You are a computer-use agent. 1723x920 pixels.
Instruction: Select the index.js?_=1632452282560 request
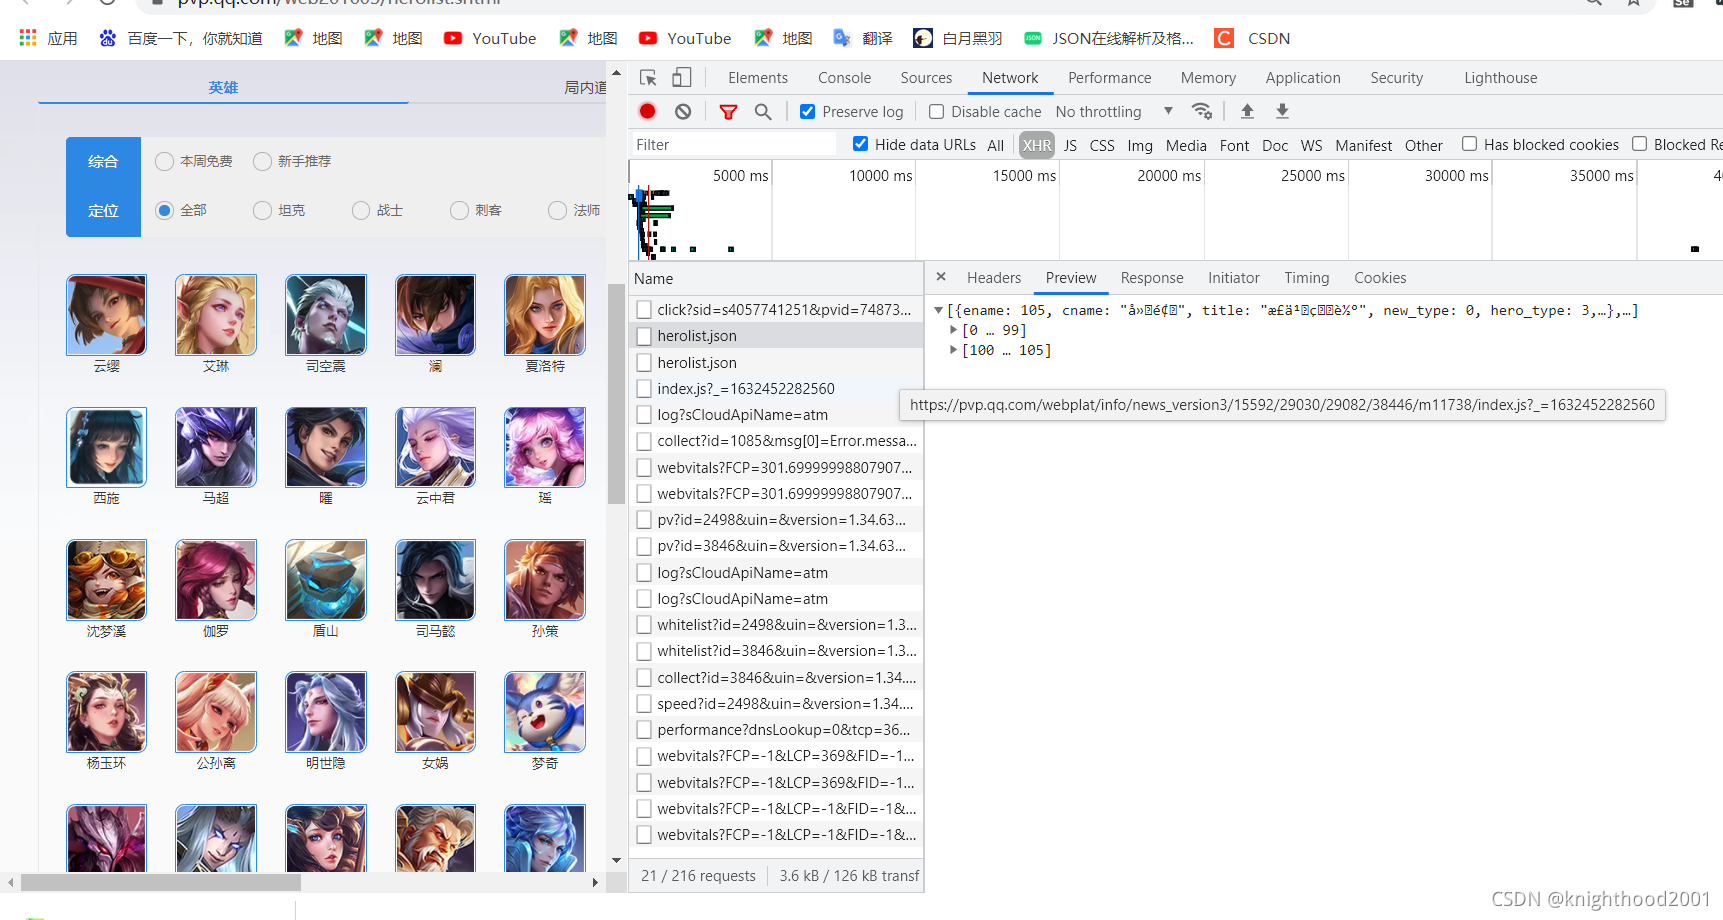[776, 388]
